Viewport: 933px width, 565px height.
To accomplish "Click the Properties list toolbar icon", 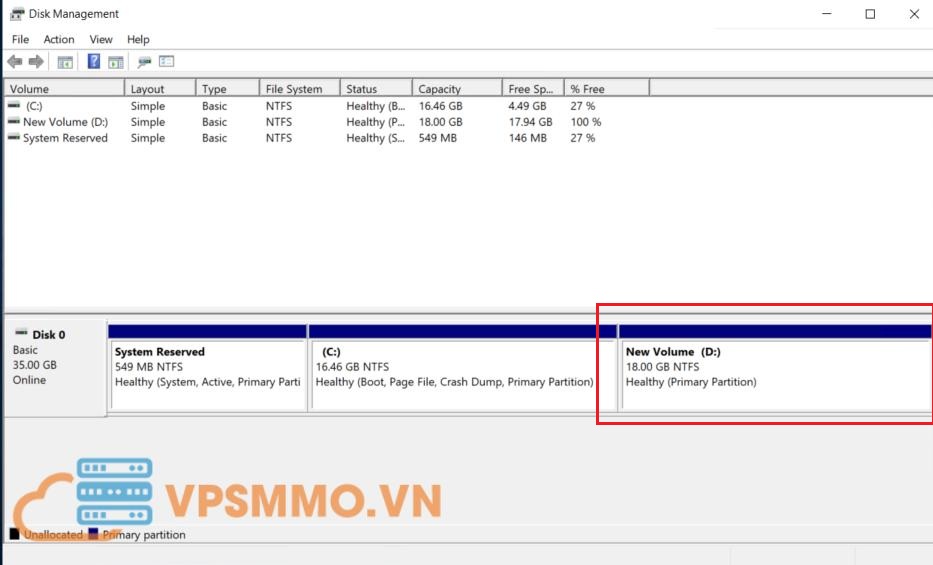I will [x=166, y=62].
